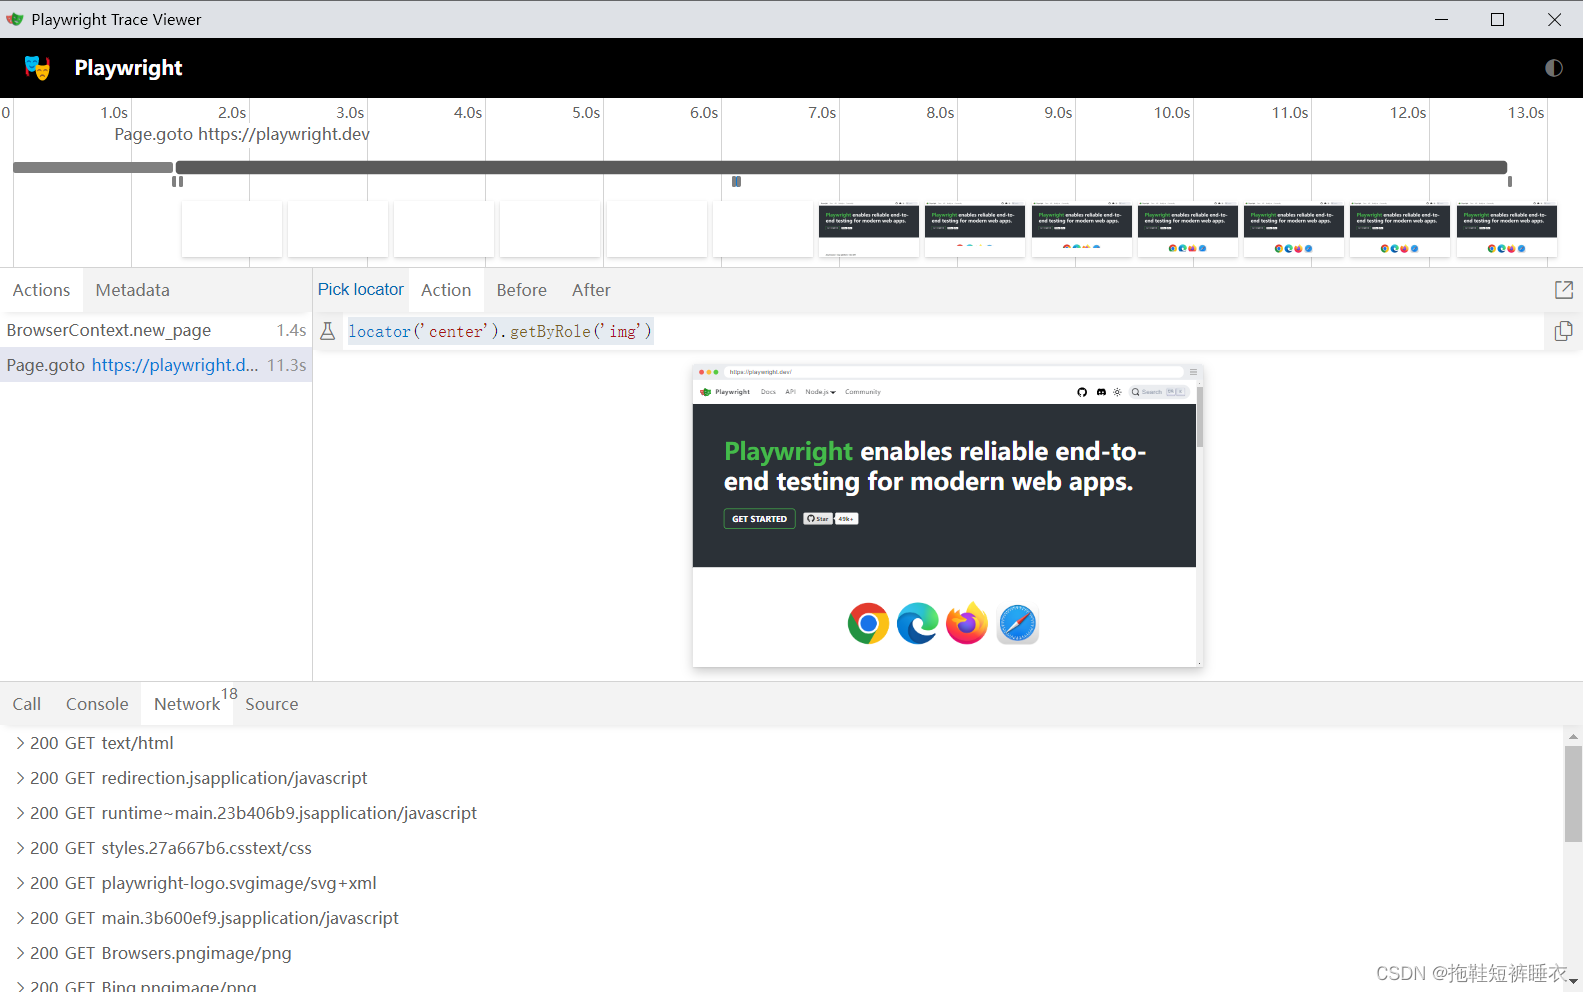The width and height of the screenshot is (1583, 992).
Task: Click the Search box in snapshot
Action: [1158, 392]
